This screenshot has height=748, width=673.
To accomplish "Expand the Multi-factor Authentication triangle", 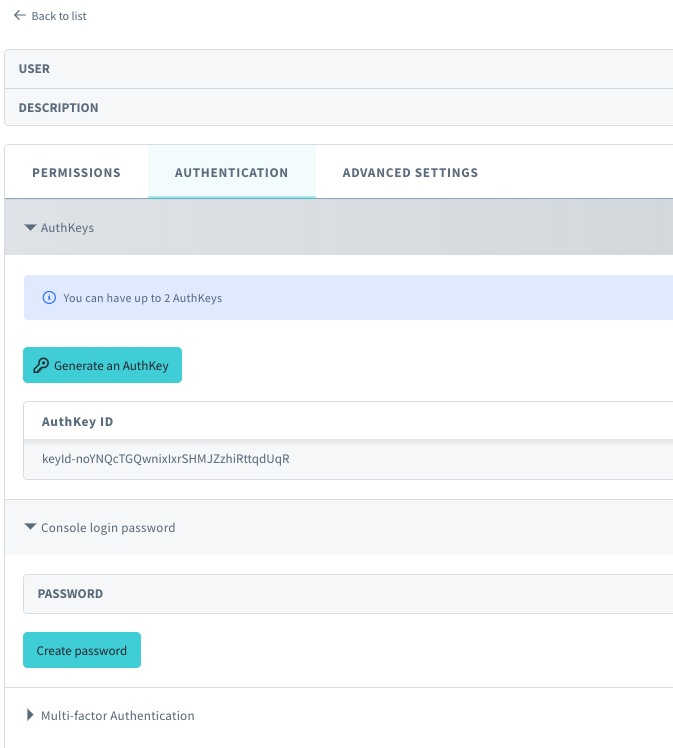I will click(30, 715).
